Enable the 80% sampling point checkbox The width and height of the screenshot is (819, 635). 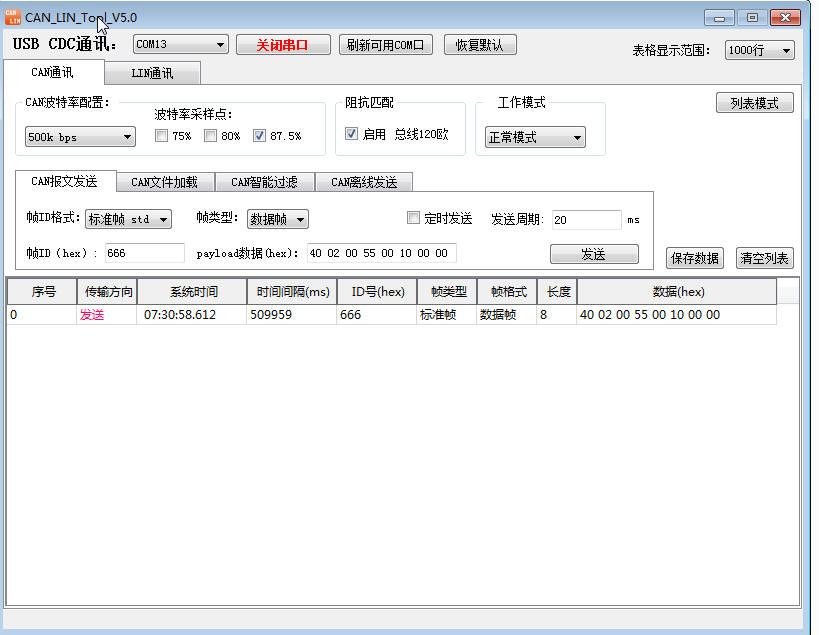tap(210, 136)
